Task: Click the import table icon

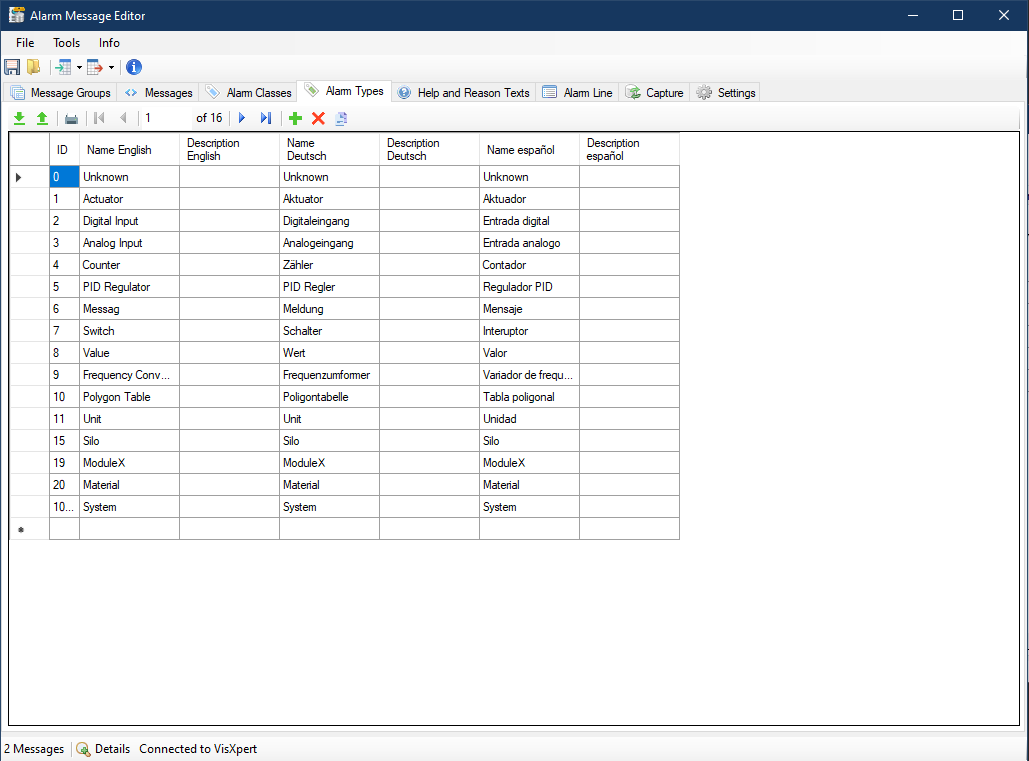Action: pos(63,67)
